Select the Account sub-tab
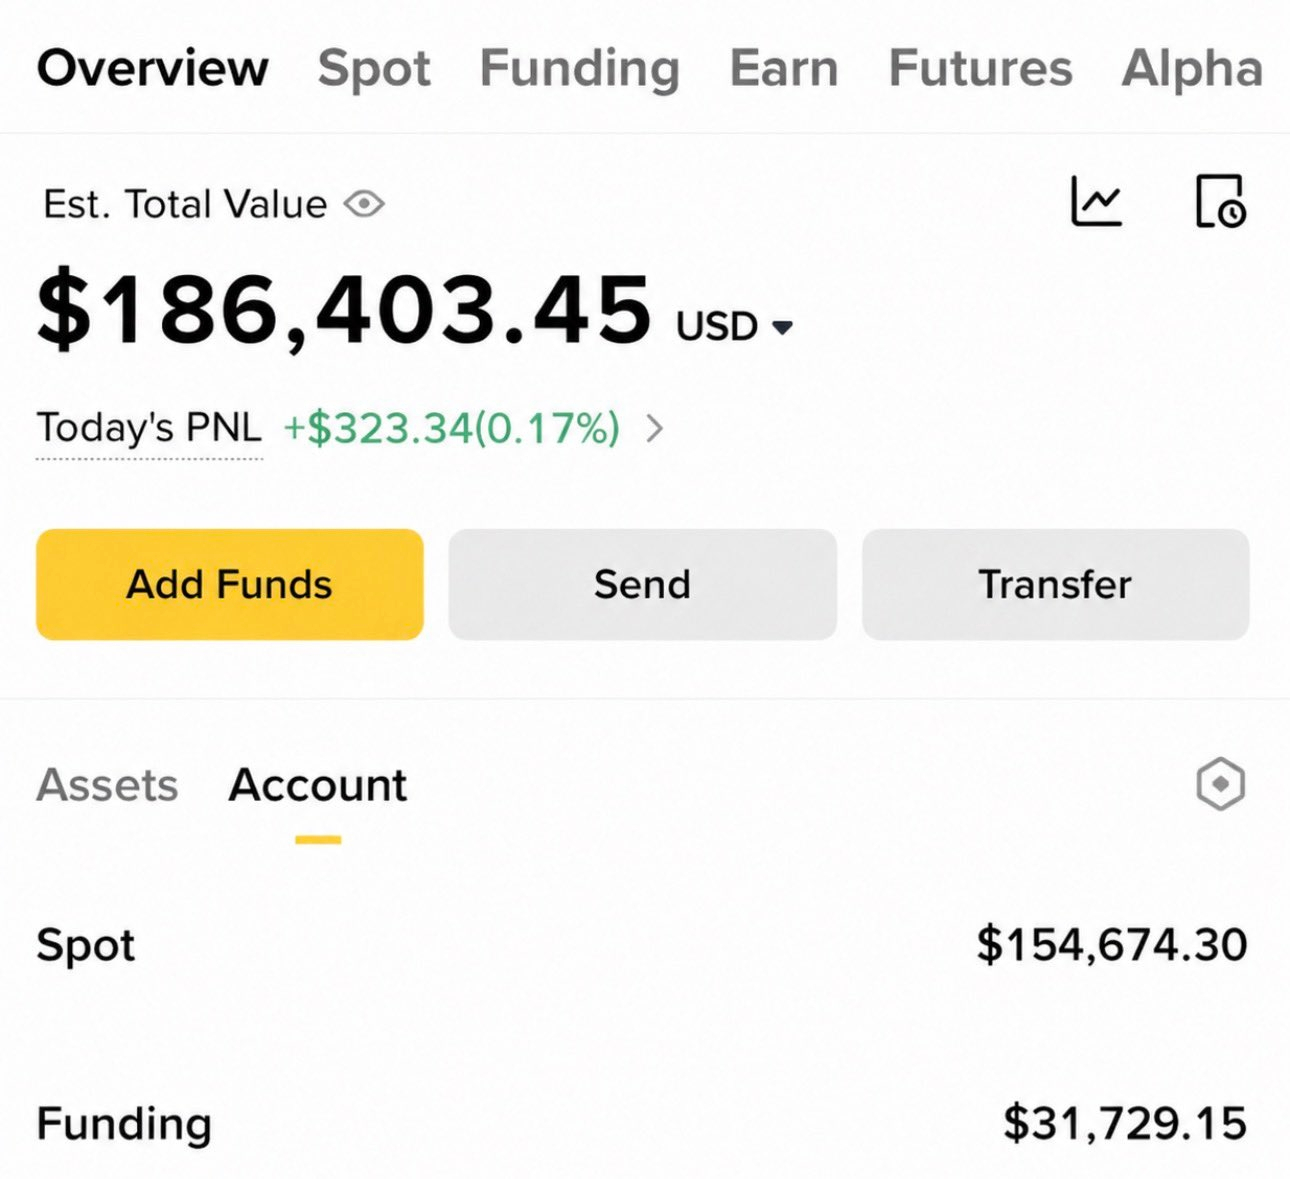The image size is (1290, 1179). click(318, 785)
